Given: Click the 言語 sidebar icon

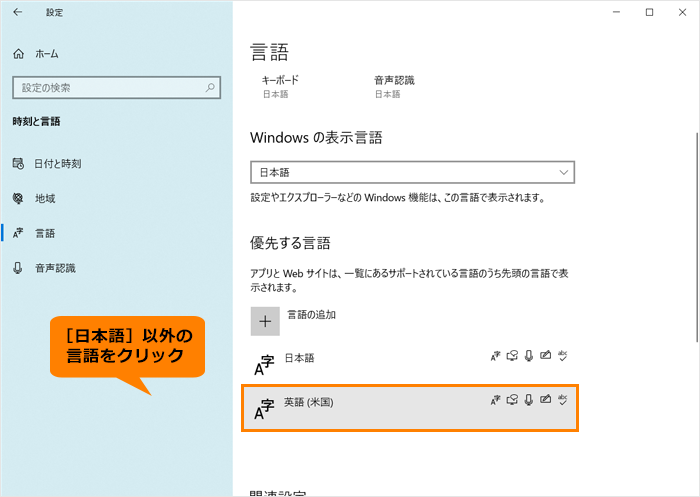Looking at the screenshot, I should pyautogui.click(x=18, y=233).
